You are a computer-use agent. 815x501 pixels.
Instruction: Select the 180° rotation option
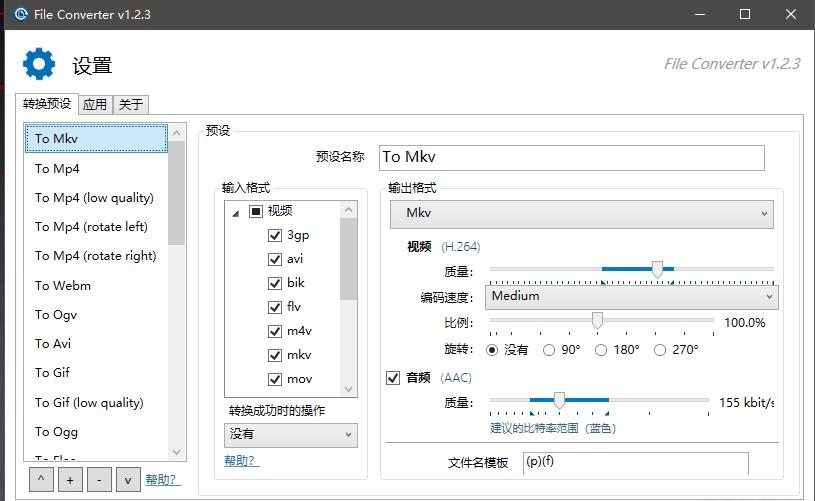pyautogui.click(x=601, y=350)
